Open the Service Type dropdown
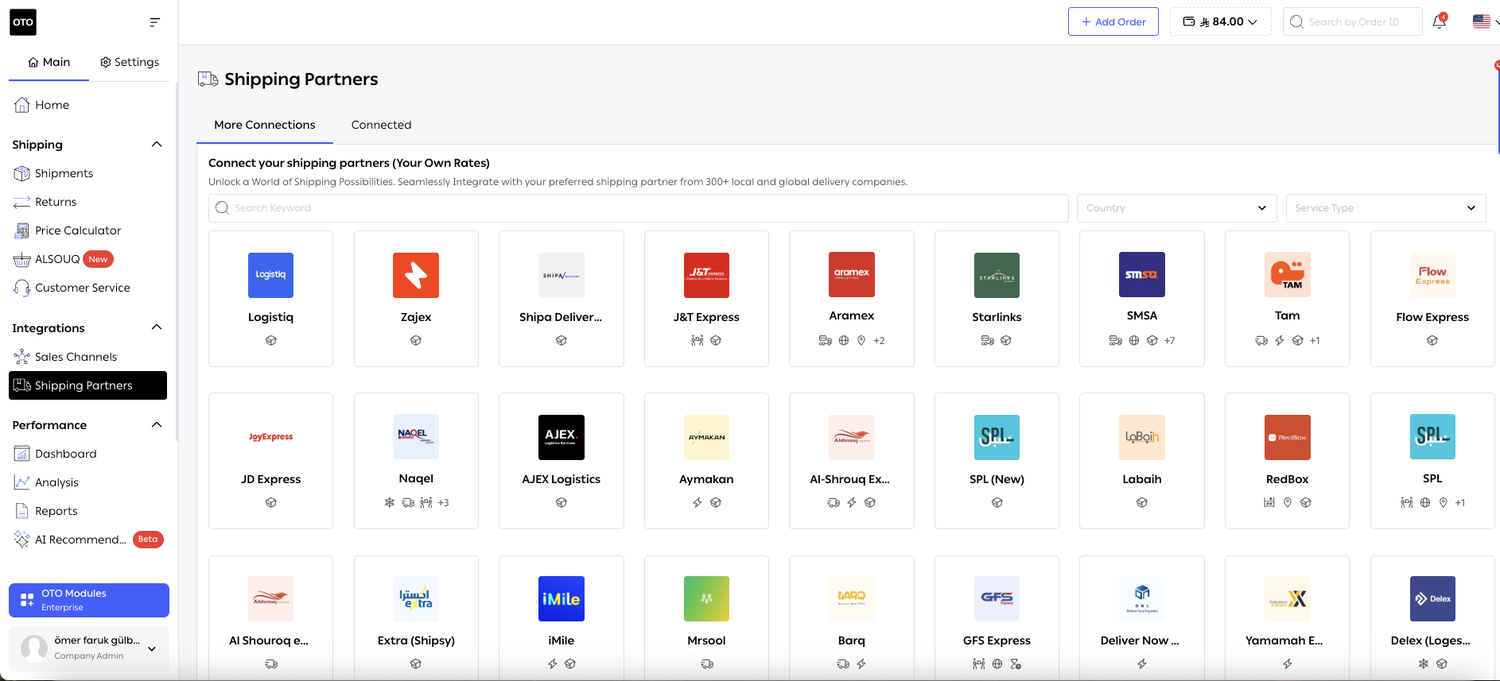This screenshot has width=1500, height=681. pyautogui.click(x=1386, y=208)
